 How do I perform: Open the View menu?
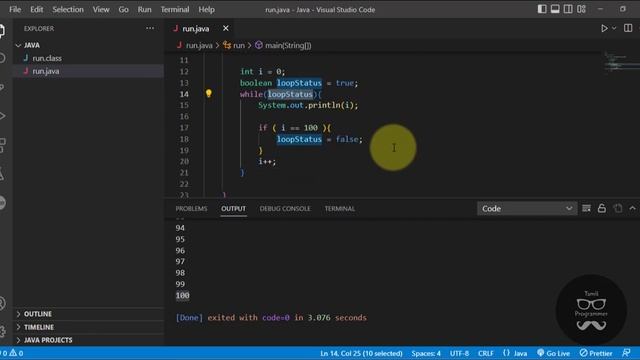click(101, 9)
